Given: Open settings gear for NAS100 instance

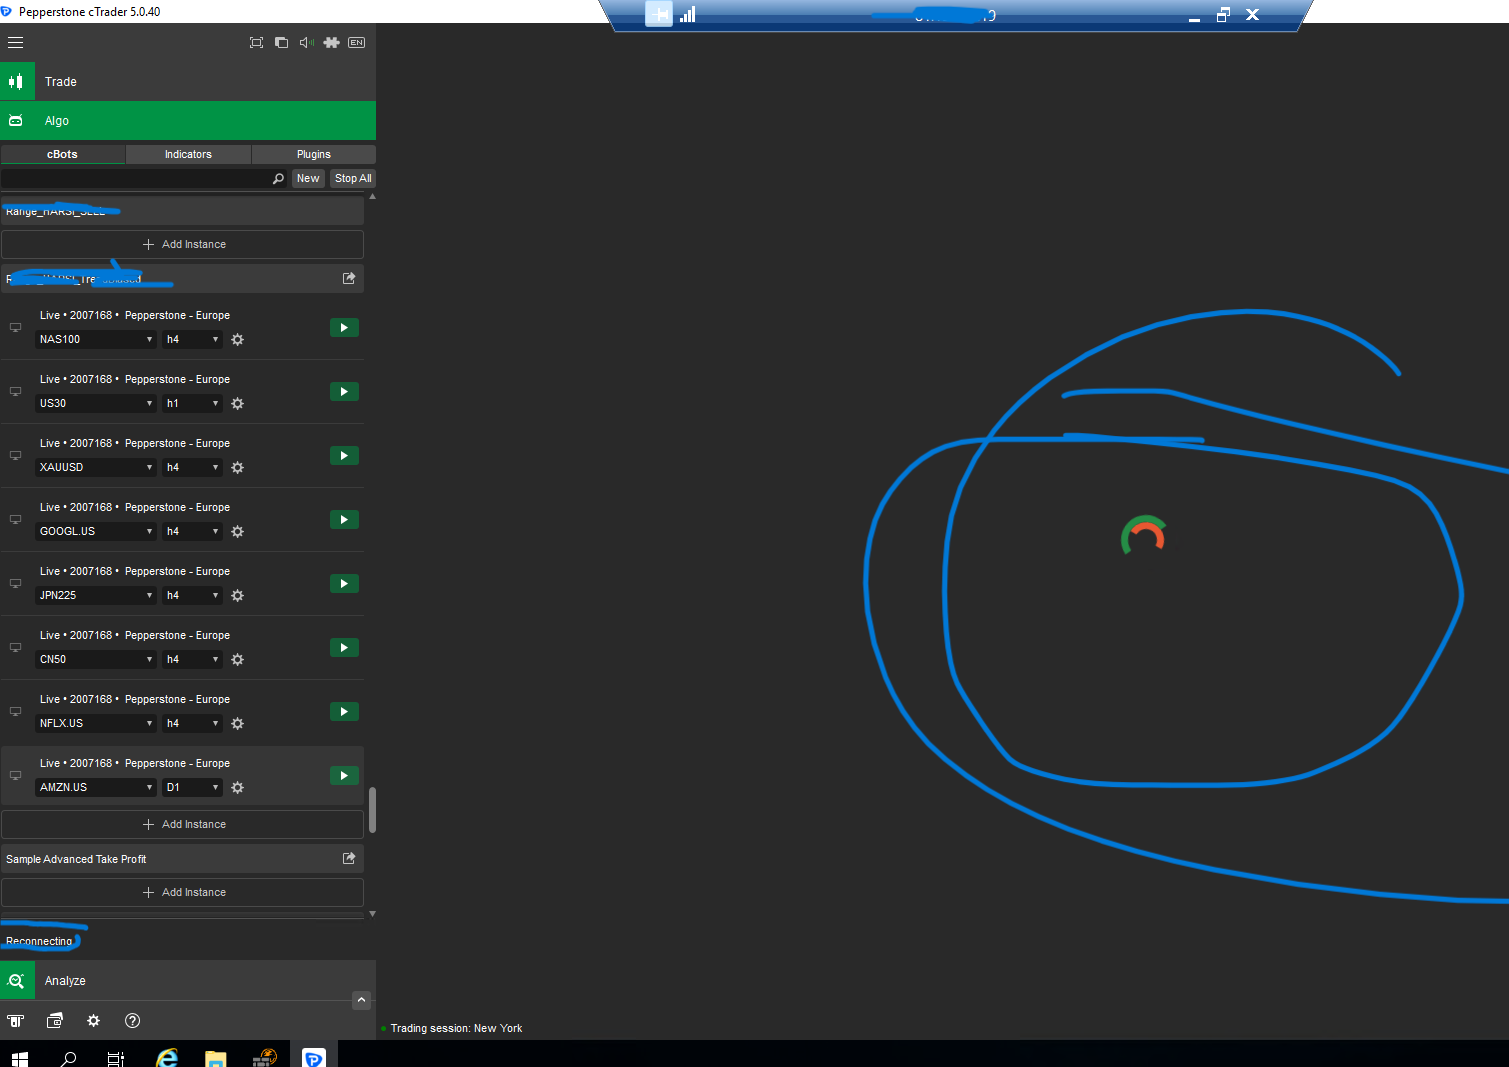Looking at the screenshot, I should [238, 340].
